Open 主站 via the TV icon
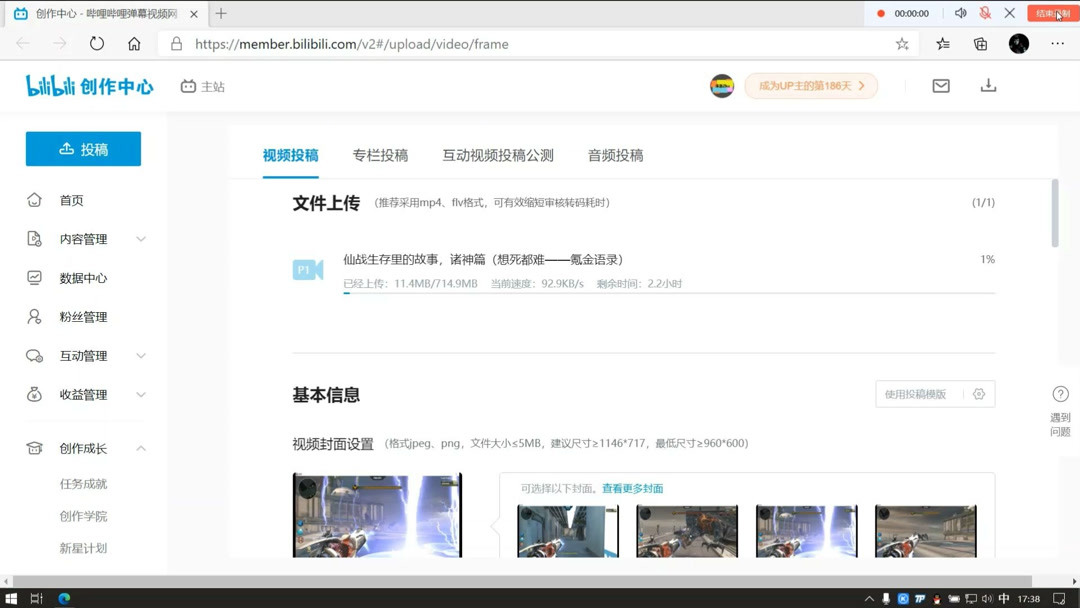The image size is (1080, 608). [x=203, y=88]
